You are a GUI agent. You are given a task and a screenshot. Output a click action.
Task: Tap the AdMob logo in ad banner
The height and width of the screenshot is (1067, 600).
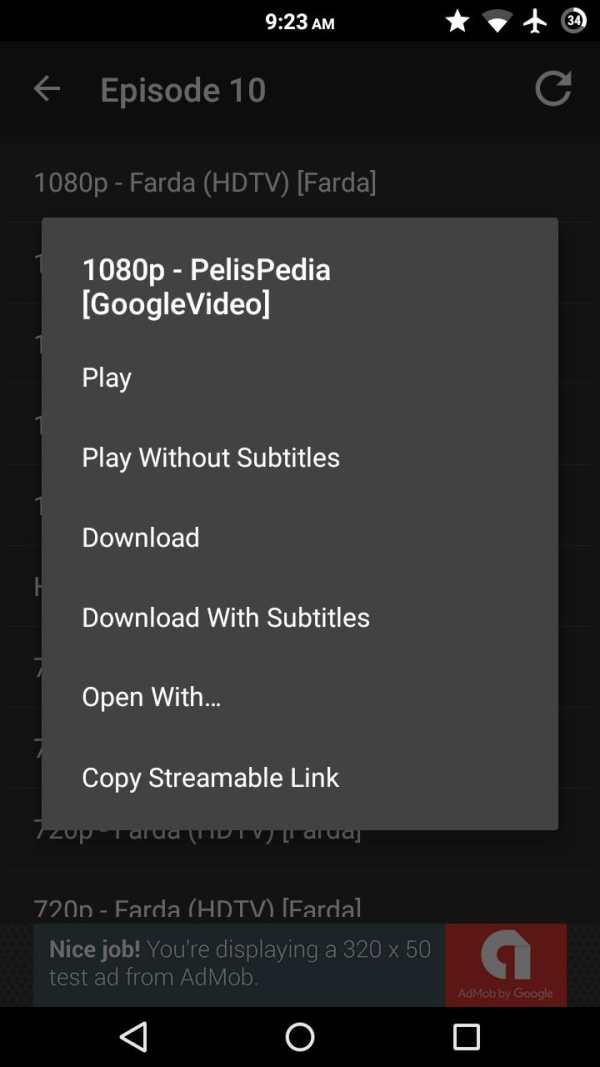505,964
